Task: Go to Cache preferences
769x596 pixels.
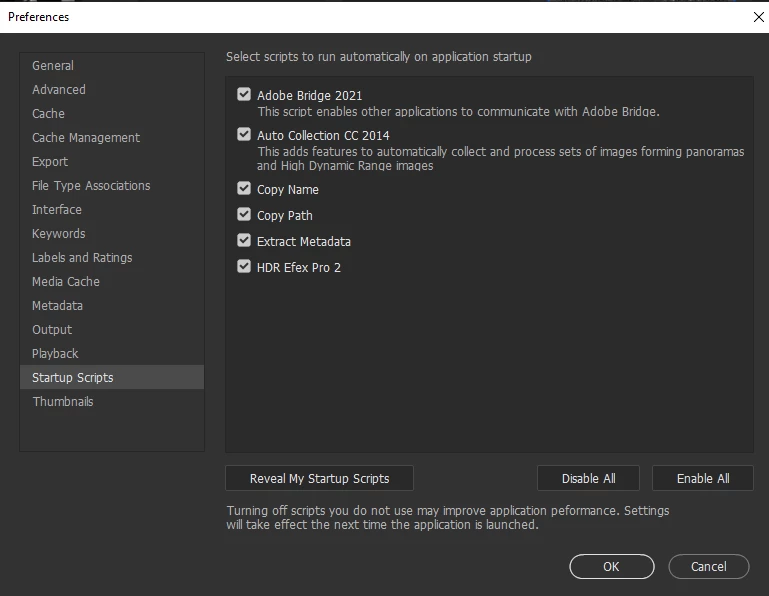Action: point(112,113)
